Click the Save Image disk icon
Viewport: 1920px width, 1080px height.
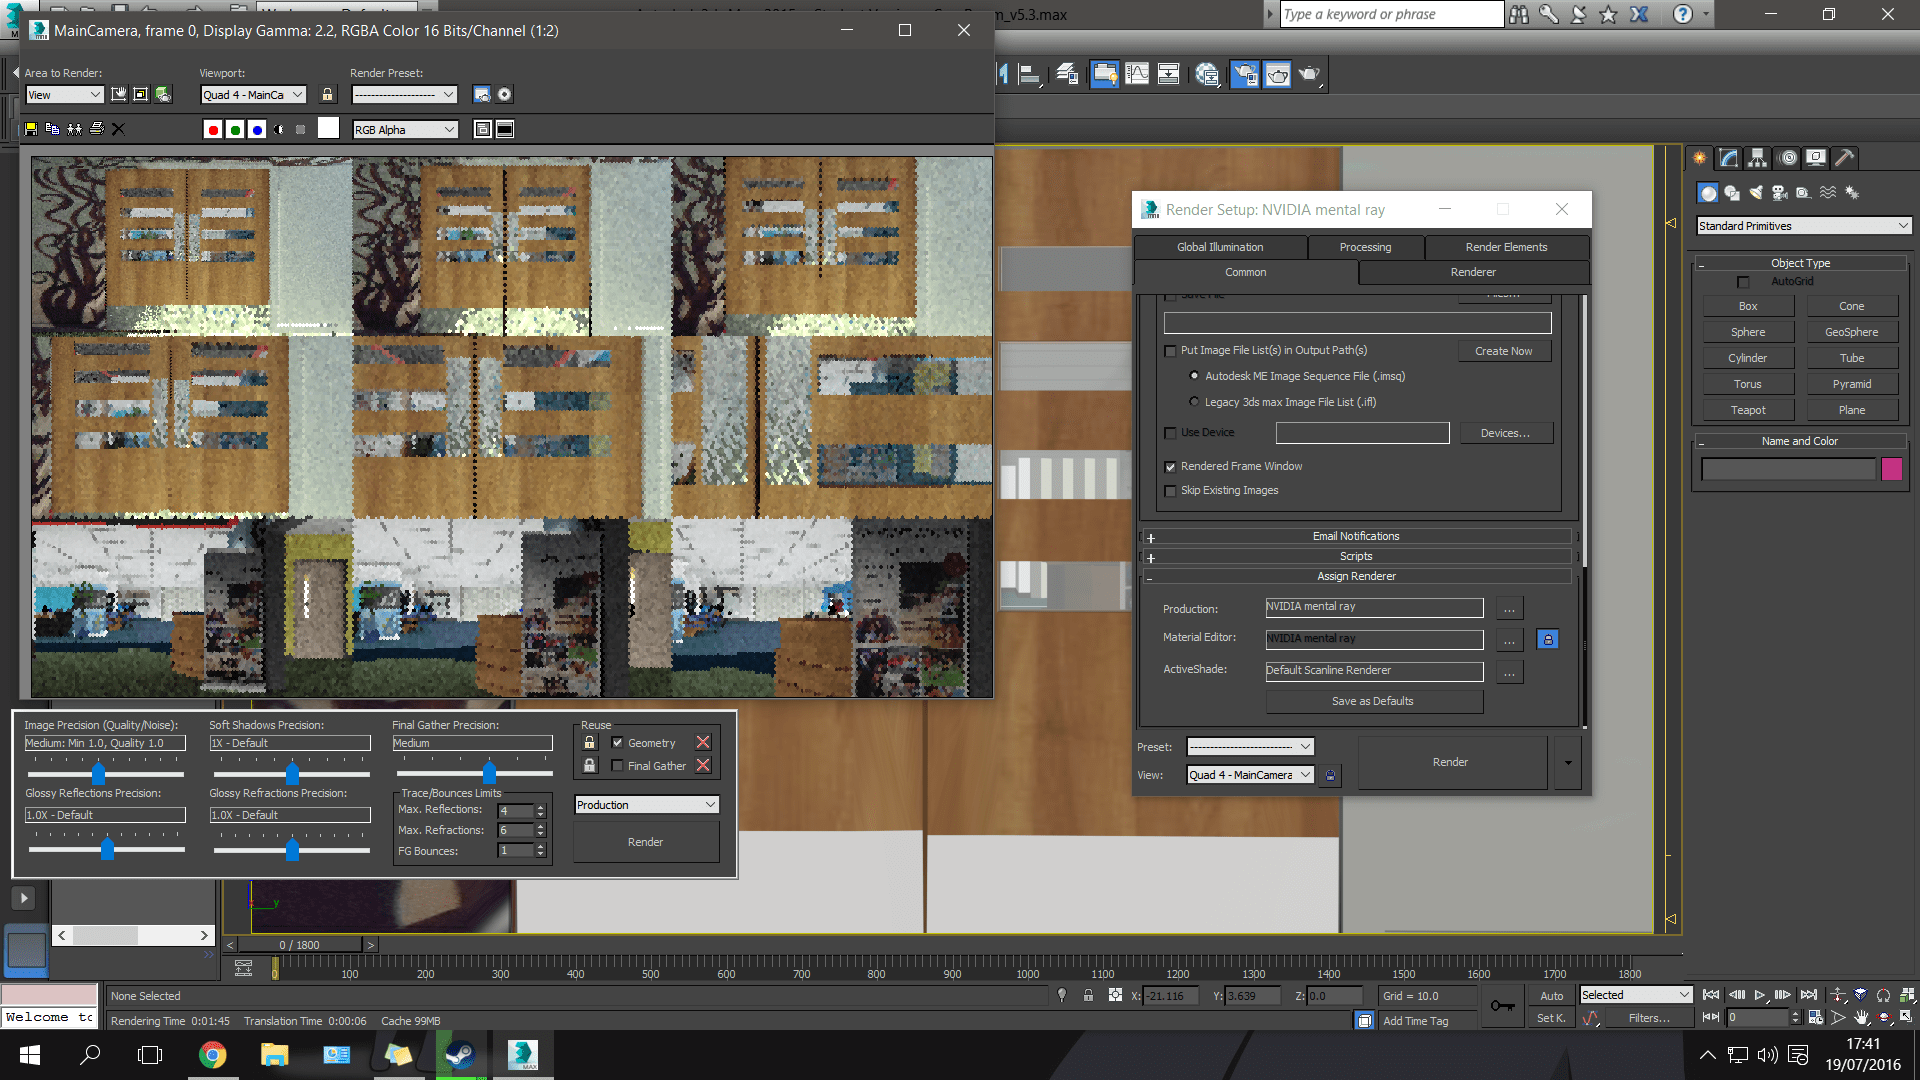click(x=31, y=129)
